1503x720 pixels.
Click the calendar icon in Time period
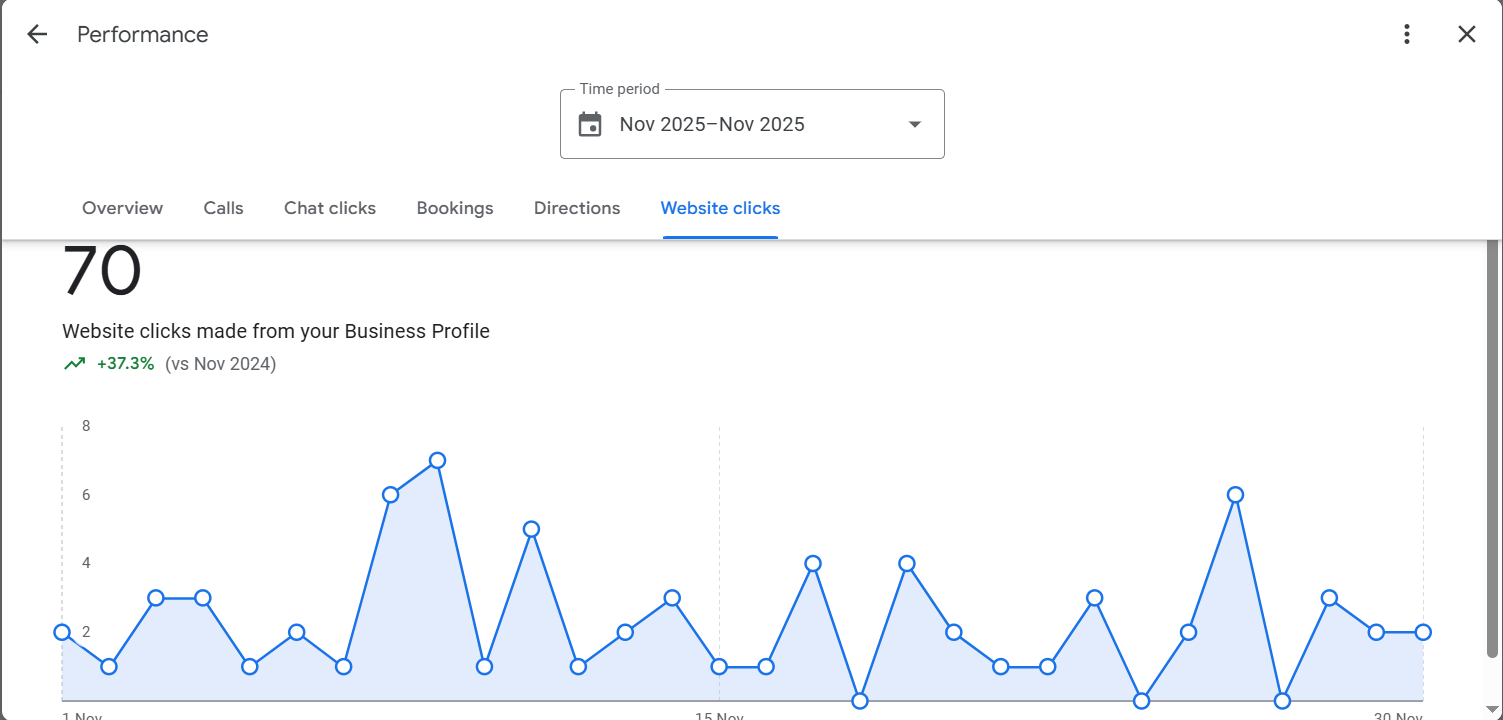tap(590, 125)
